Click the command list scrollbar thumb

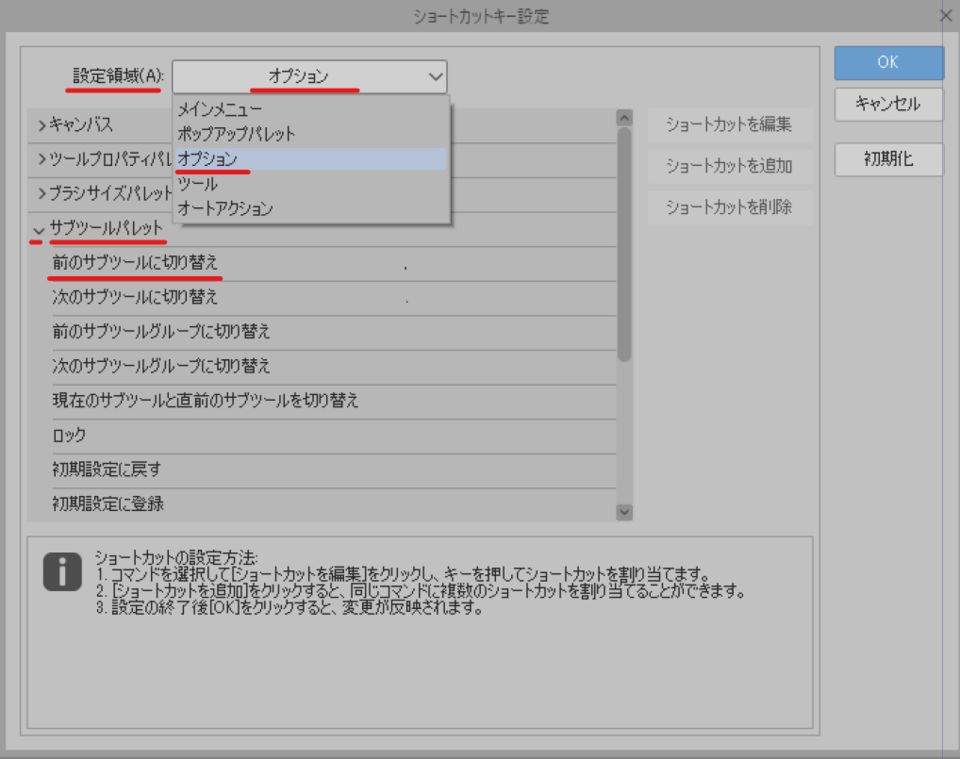tap(624, 245)
